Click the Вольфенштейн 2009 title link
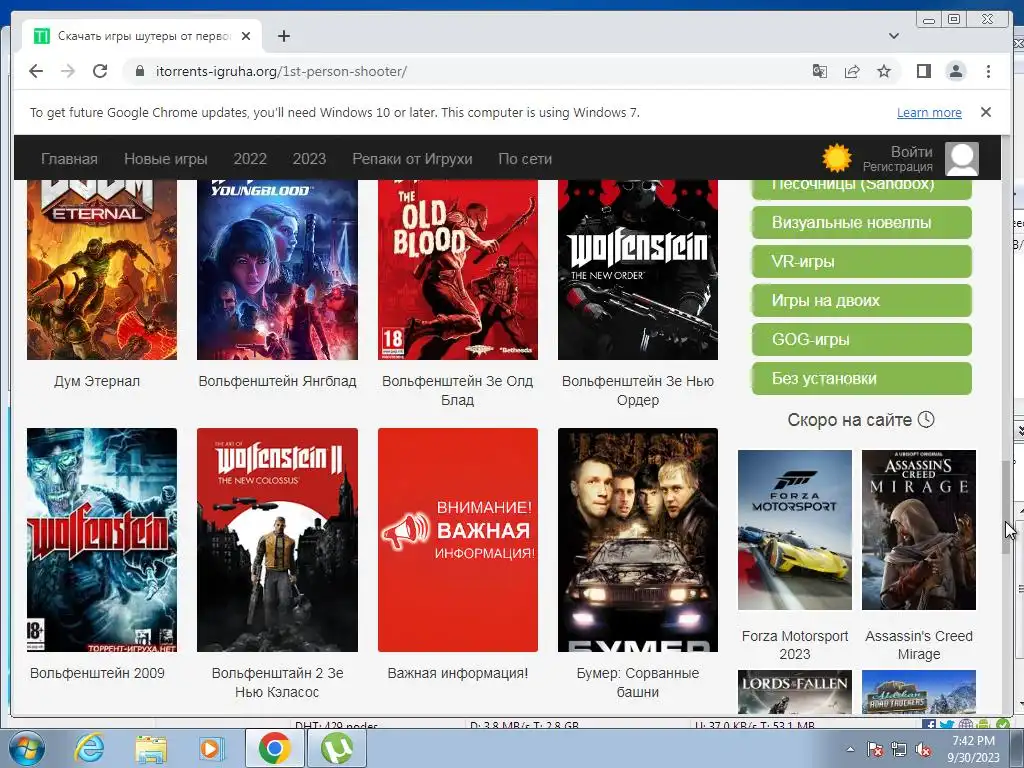The width and height of the screenshot is (1024, 768). point(97,673)
